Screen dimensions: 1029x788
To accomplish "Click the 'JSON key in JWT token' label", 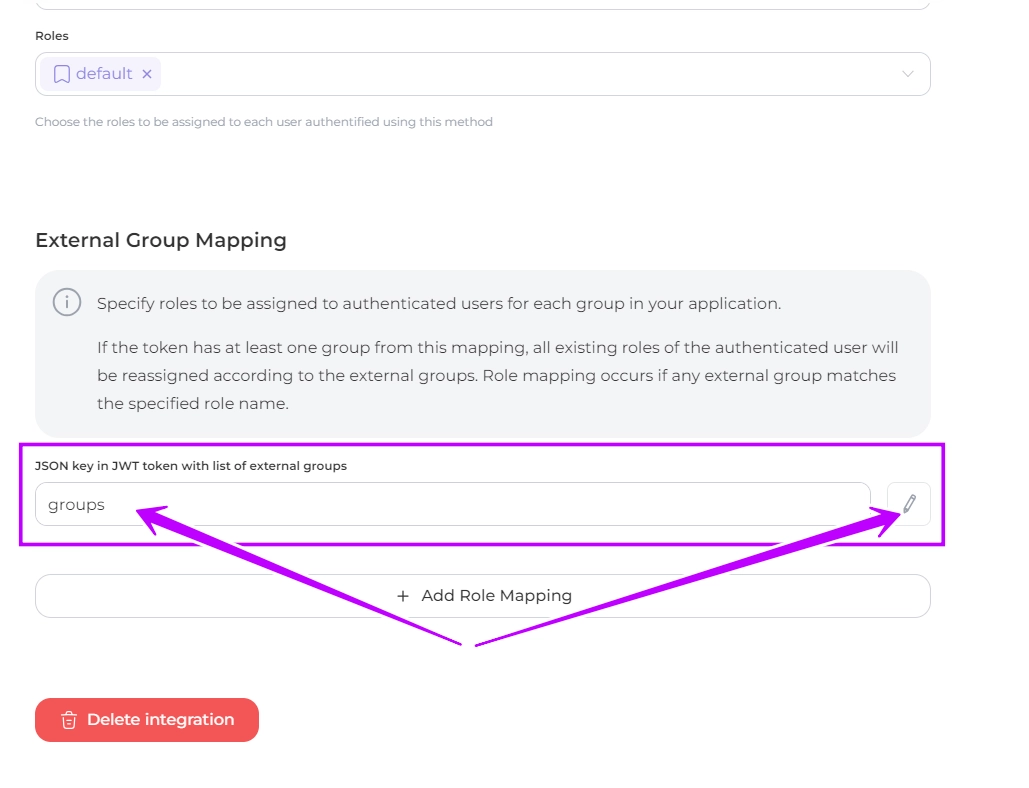I will point(191,466).
